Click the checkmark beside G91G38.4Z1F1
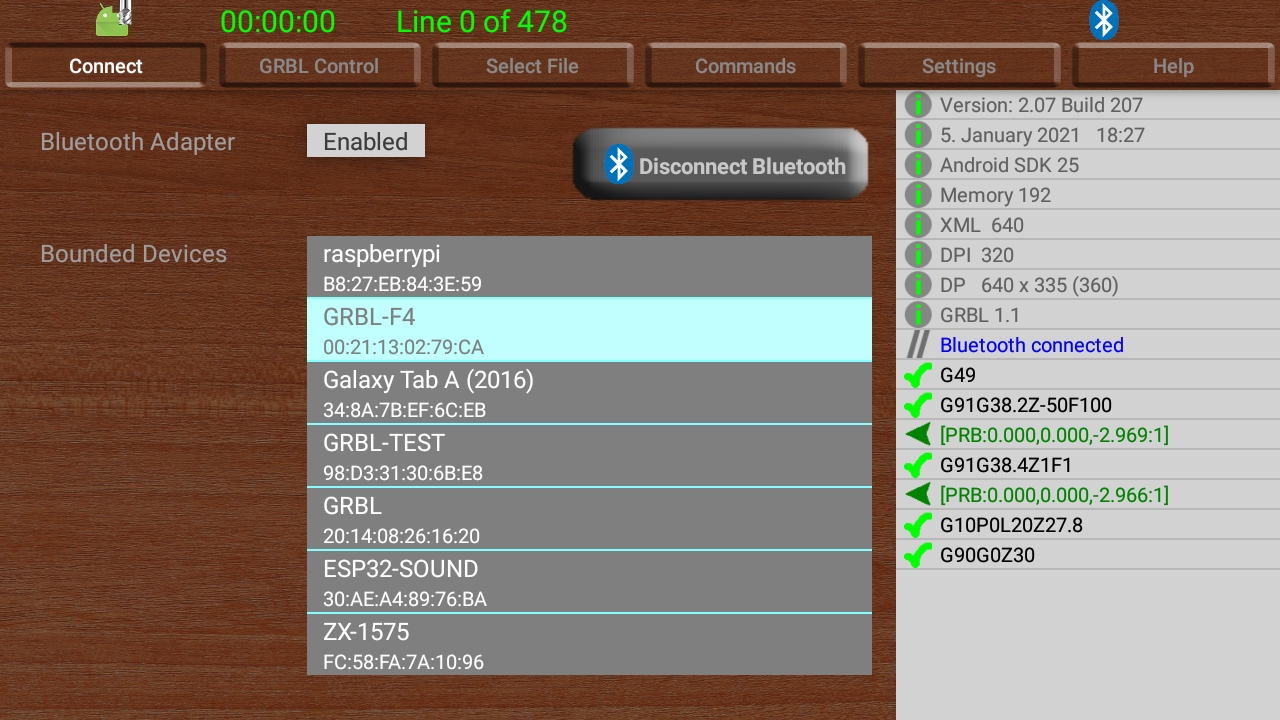Screen dimensions: 1280x720 click(x=918, y=465)
